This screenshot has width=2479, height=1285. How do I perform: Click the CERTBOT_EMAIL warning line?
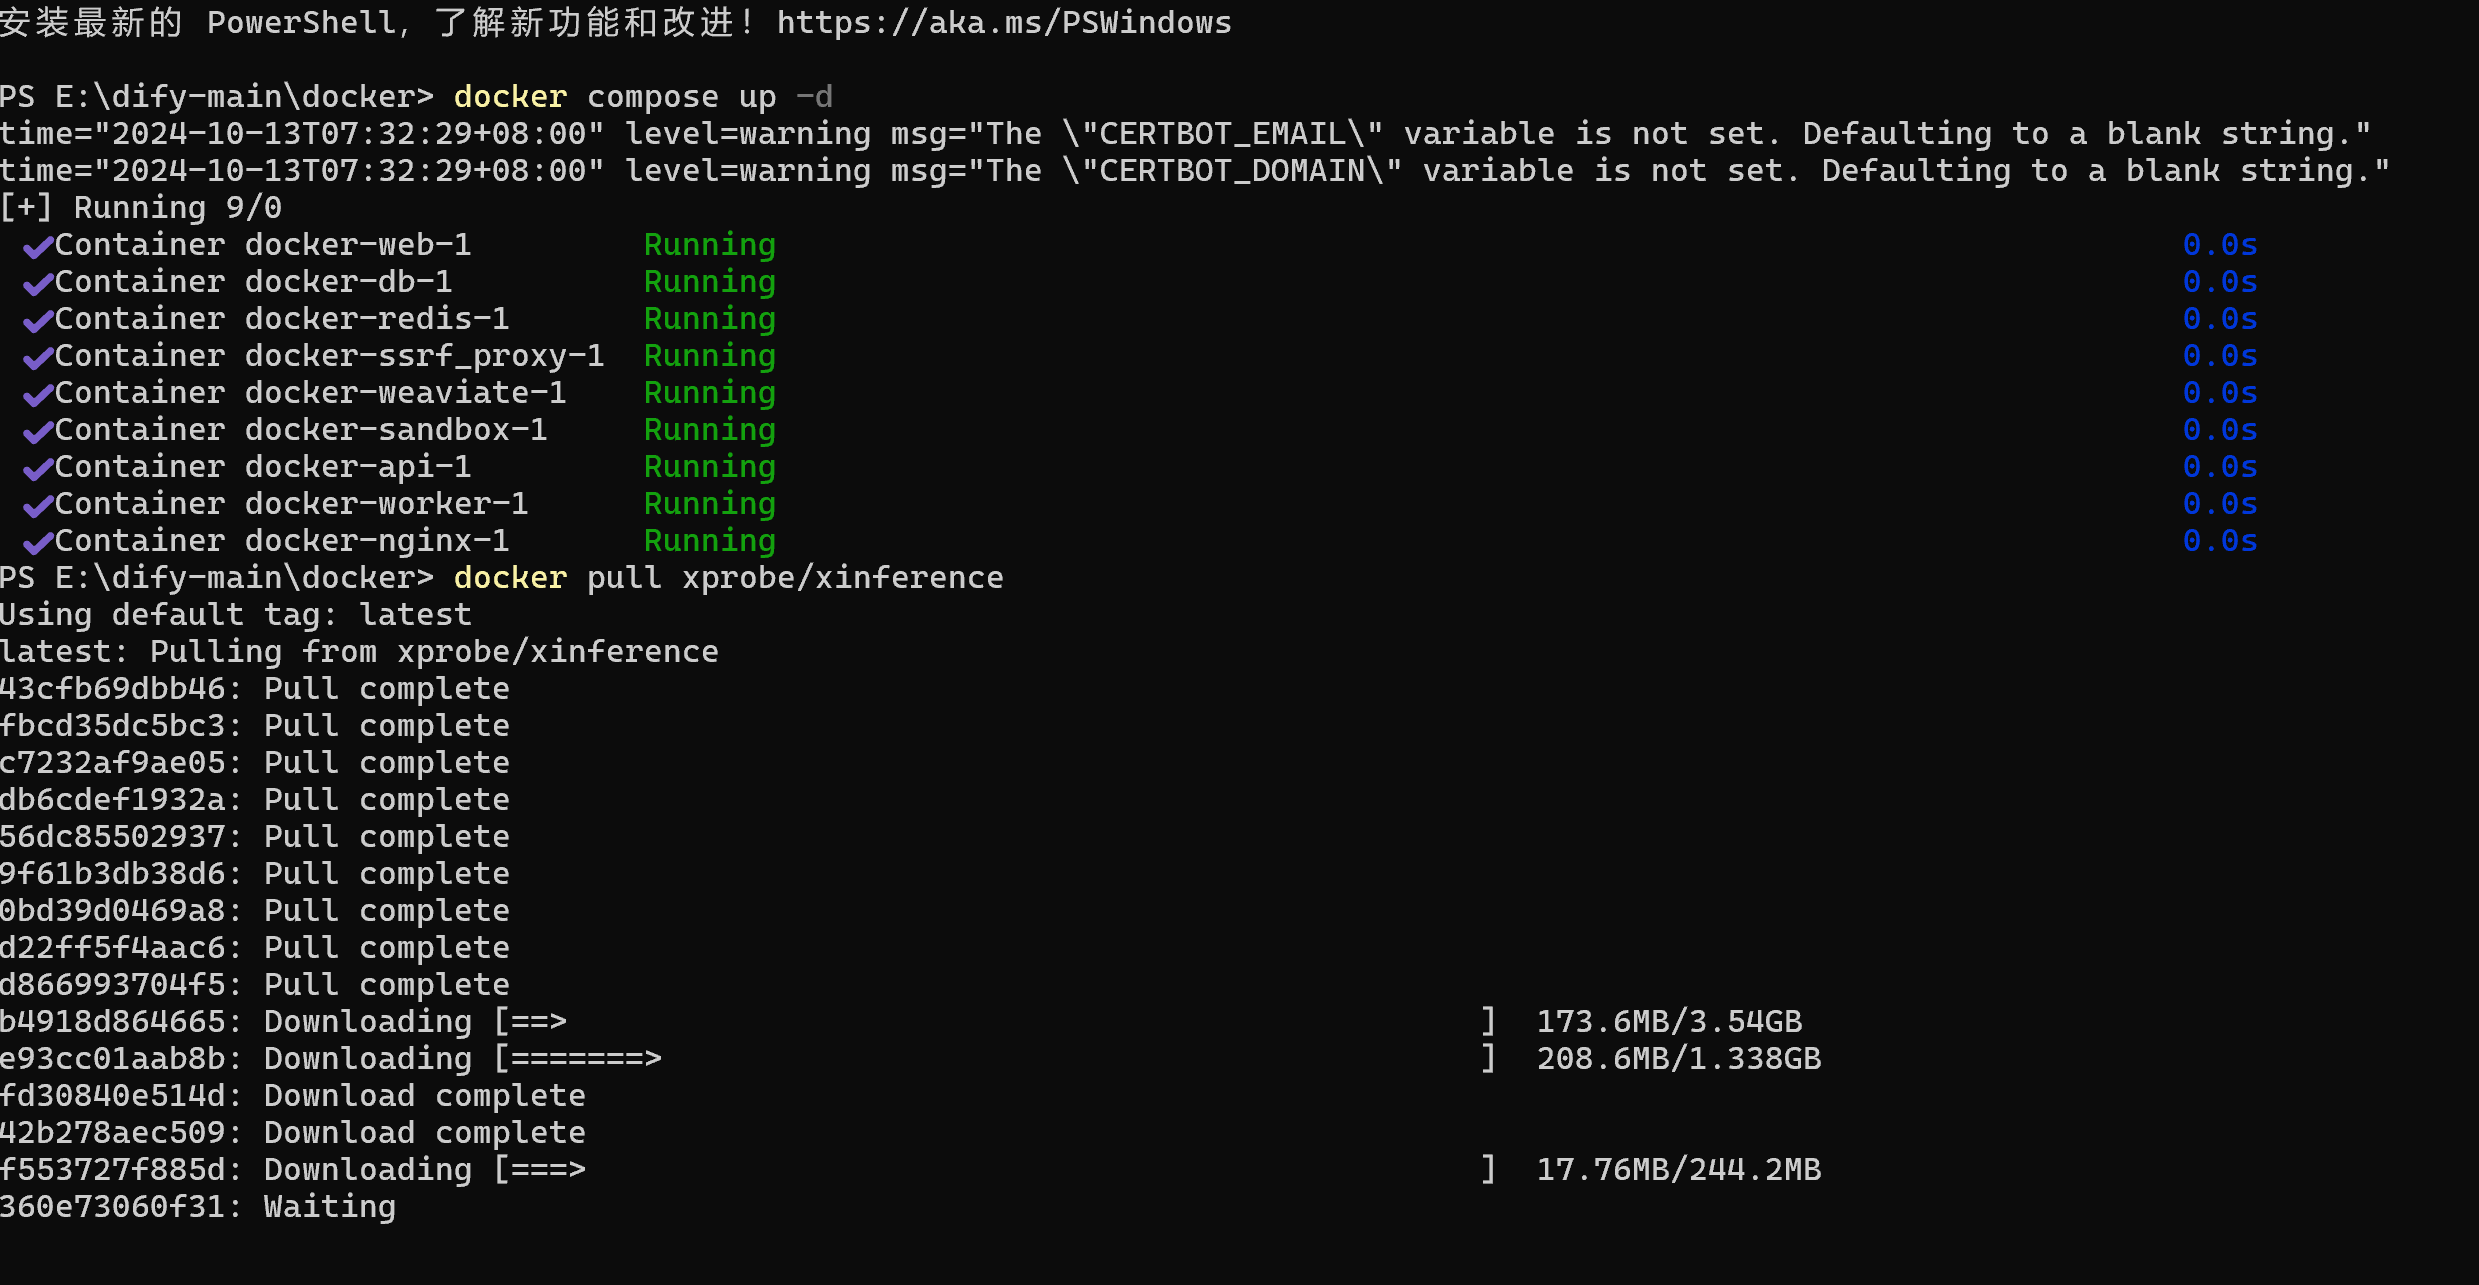coord(1185,134)
